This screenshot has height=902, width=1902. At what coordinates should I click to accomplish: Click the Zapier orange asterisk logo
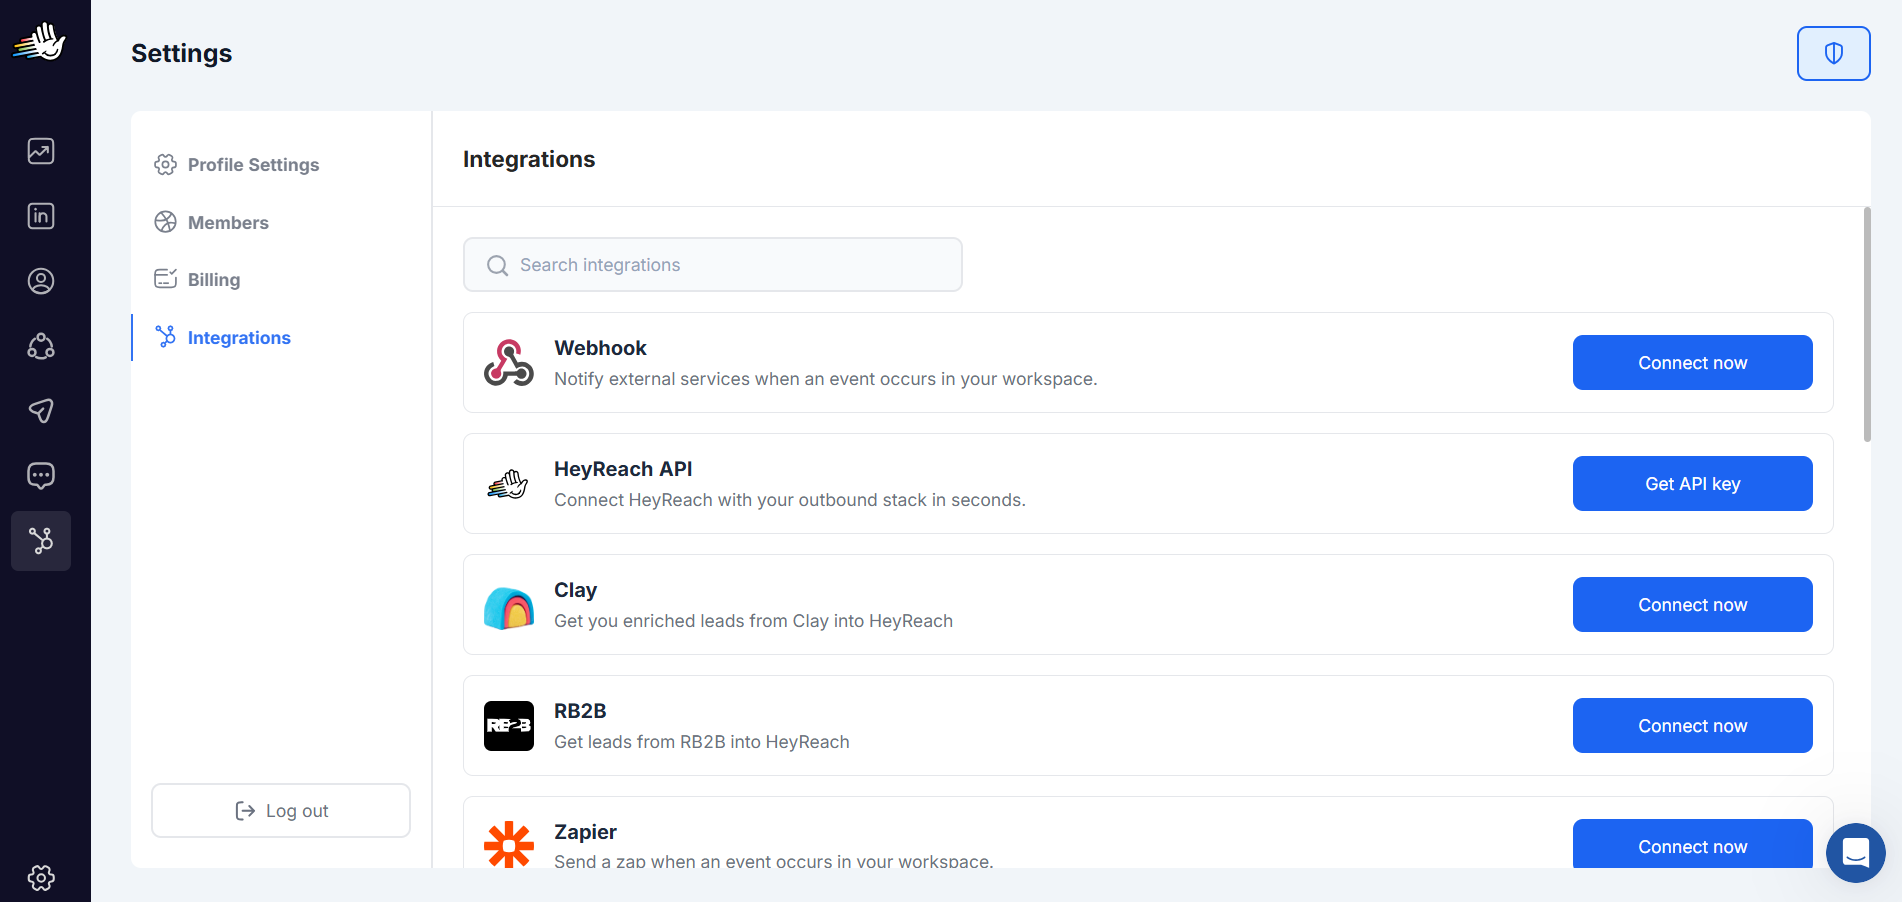click(x=509, y=845)
